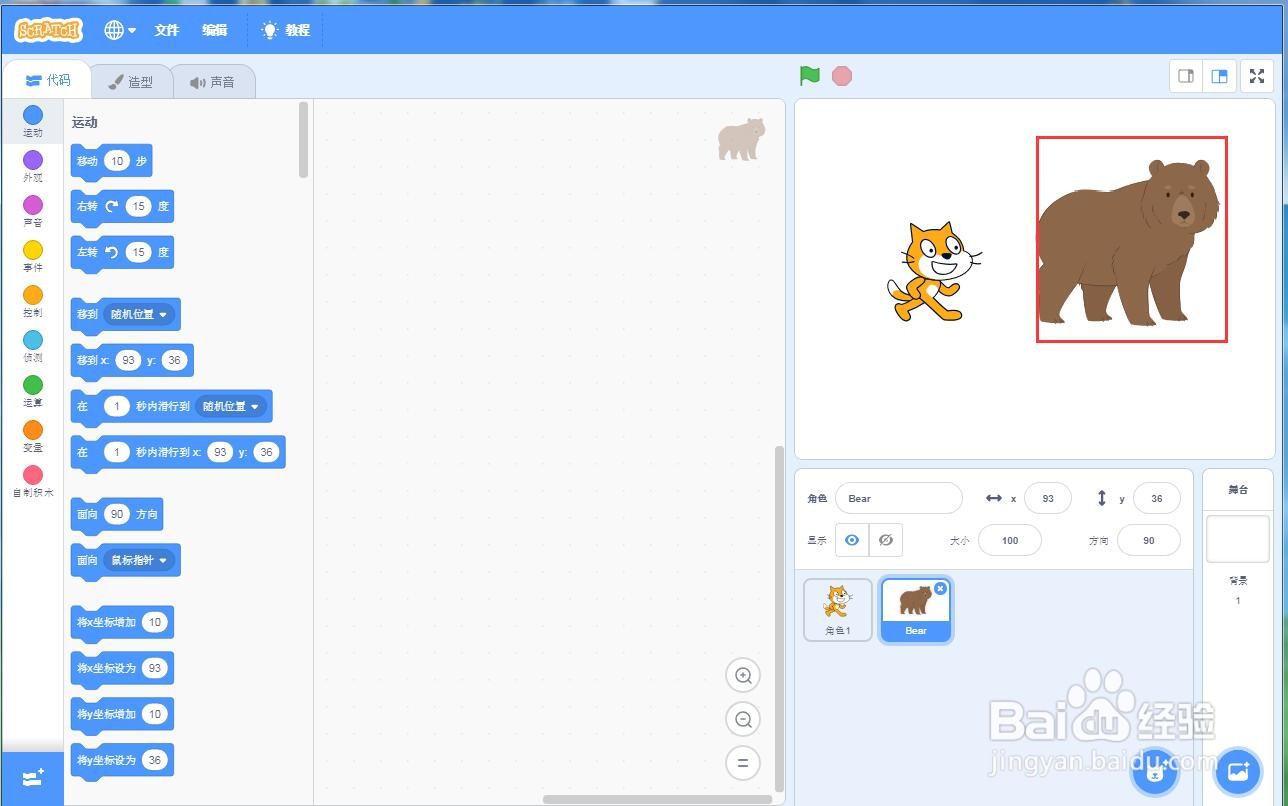This screenshot has width=1288, height=806.
Task: Select the 侦测 block category
Action: click(x=33, y=347)
